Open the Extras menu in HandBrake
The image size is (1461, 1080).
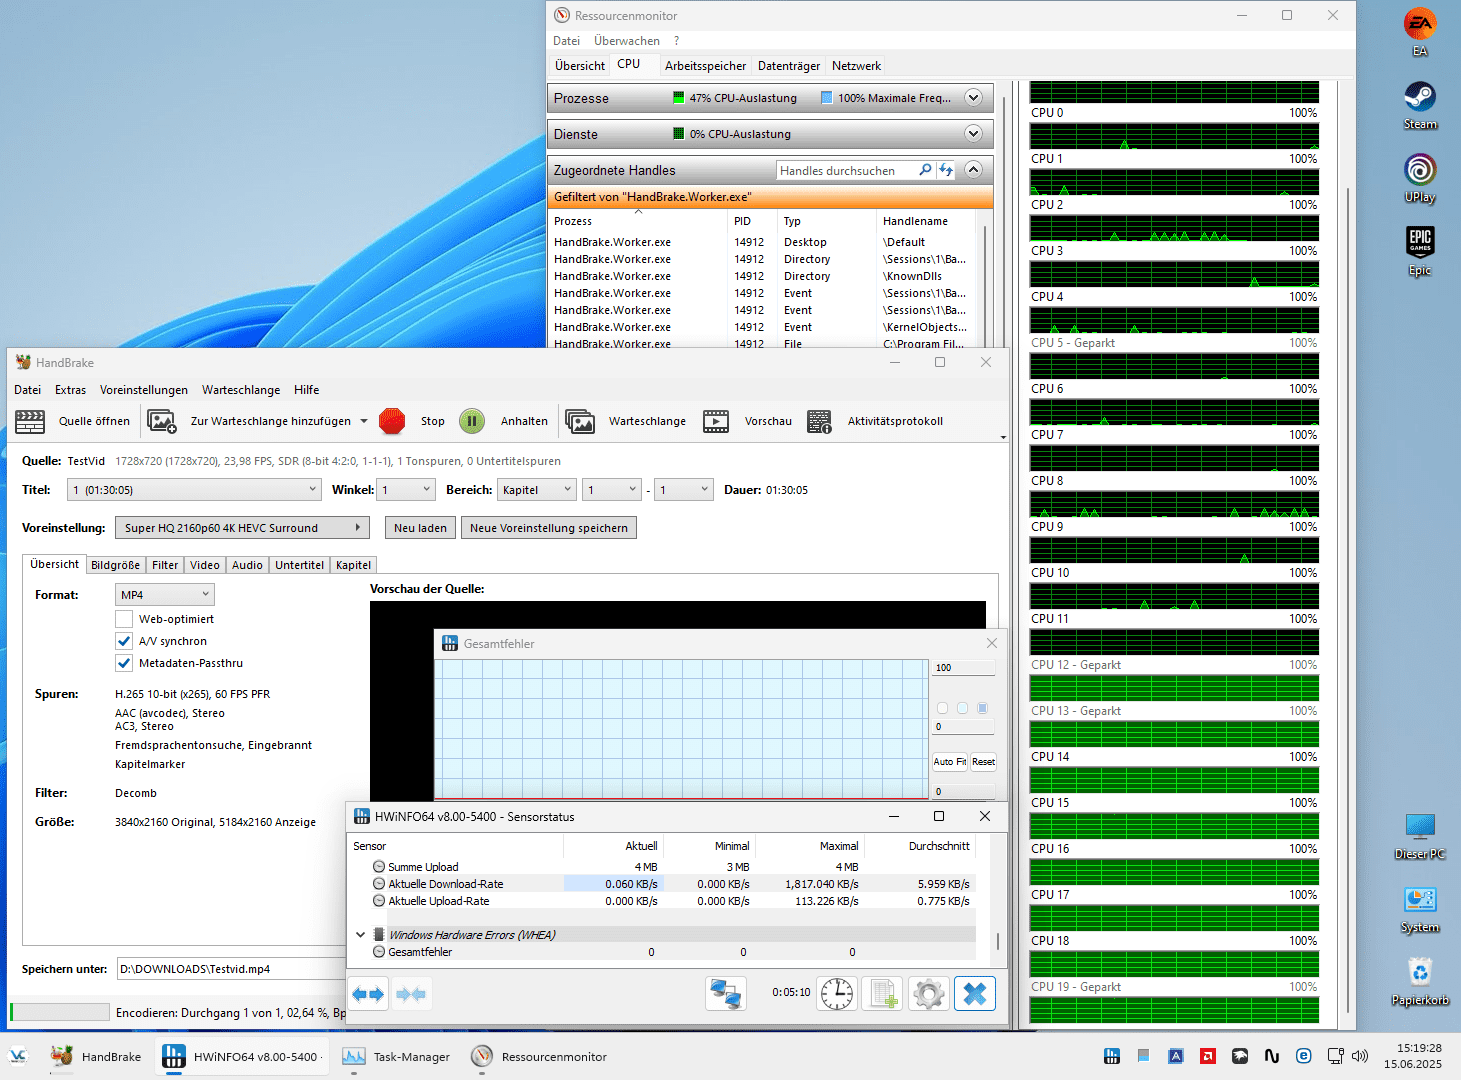coord(70,390)
